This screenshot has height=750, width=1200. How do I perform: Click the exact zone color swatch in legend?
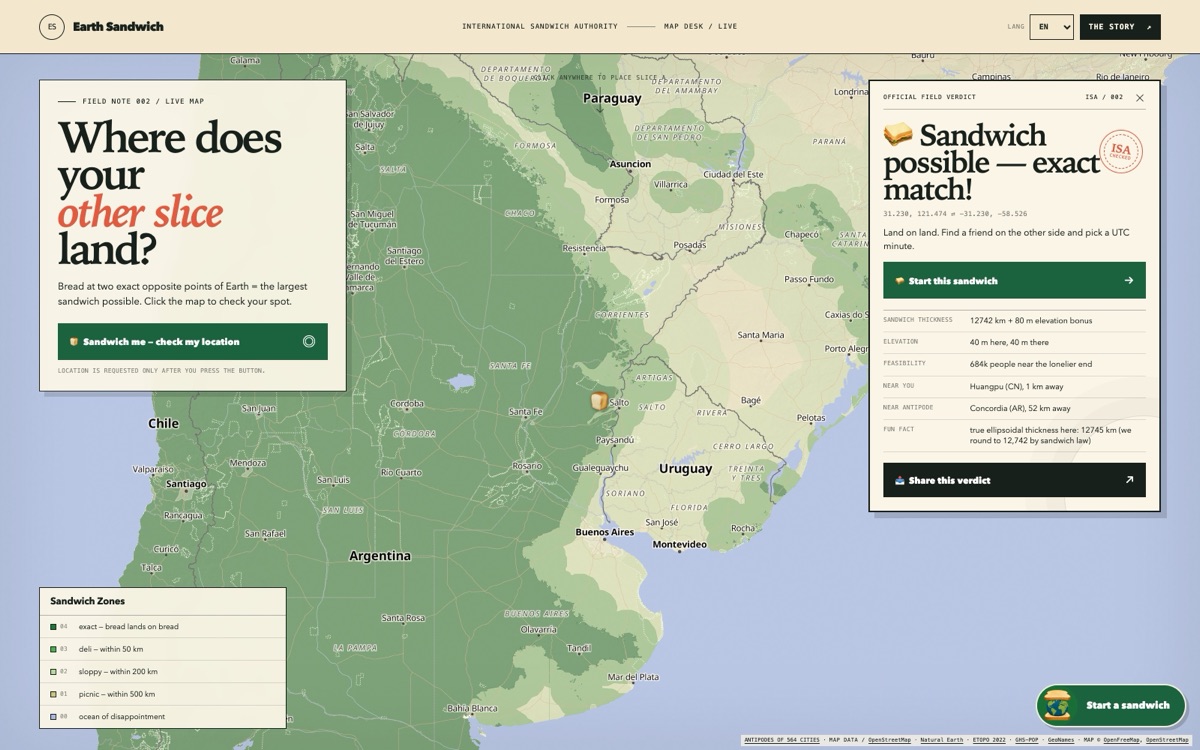click(53, 627)
